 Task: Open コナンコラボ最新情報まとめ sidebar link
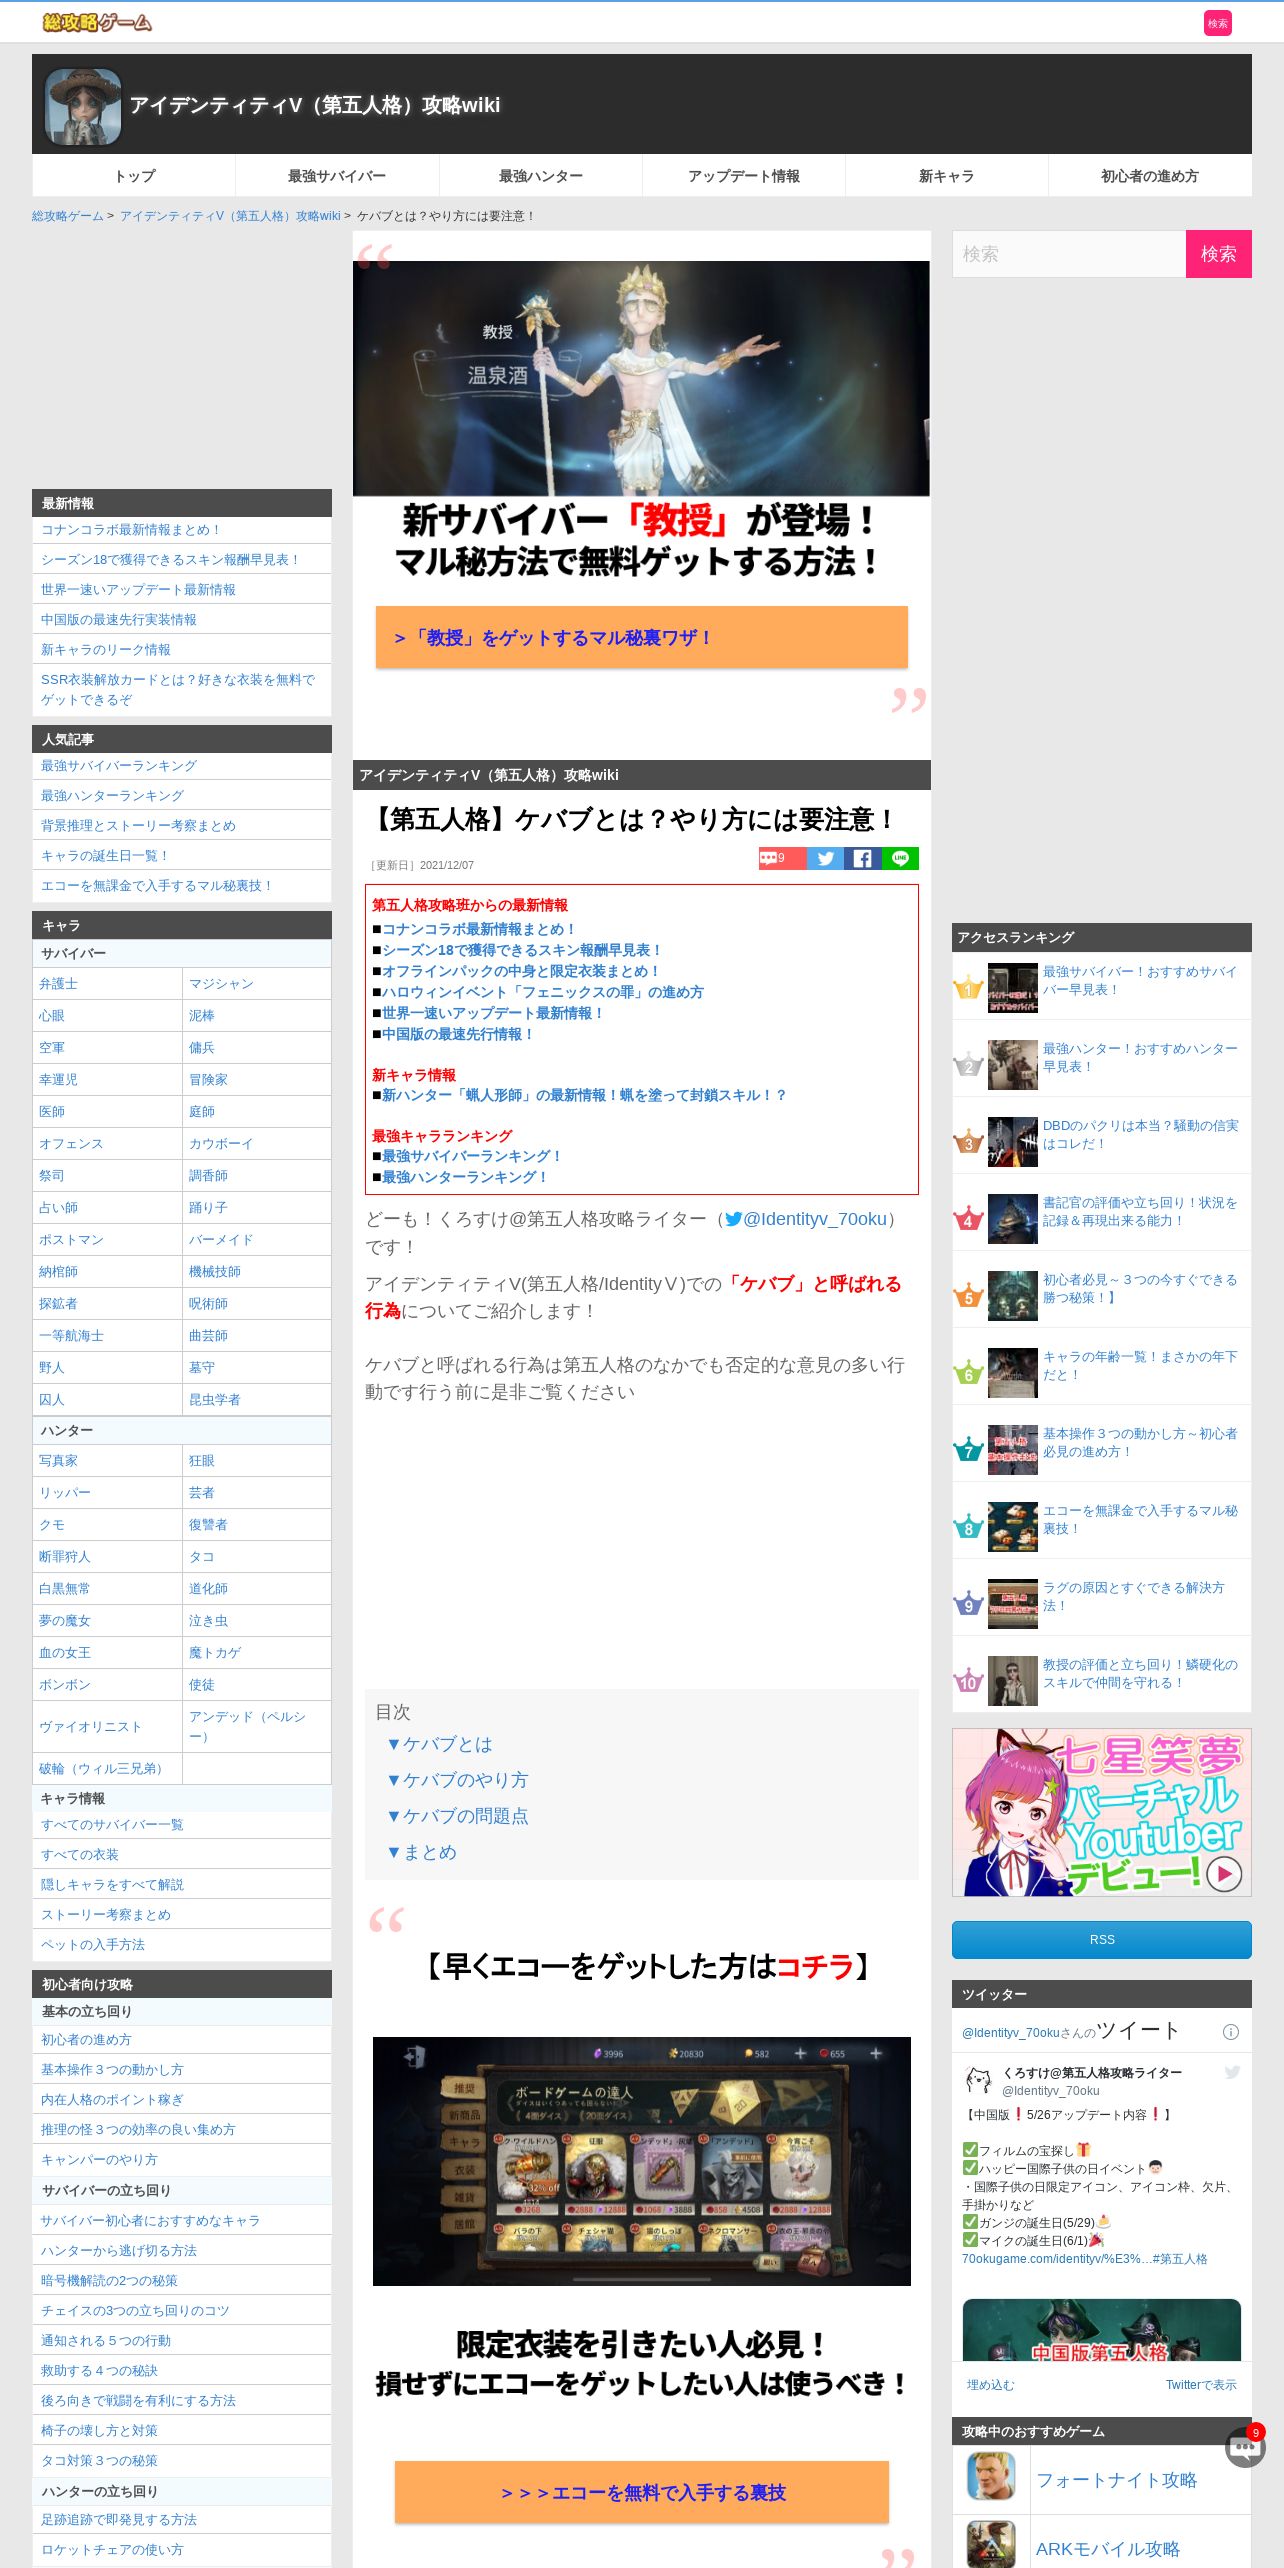pos(131,530)
